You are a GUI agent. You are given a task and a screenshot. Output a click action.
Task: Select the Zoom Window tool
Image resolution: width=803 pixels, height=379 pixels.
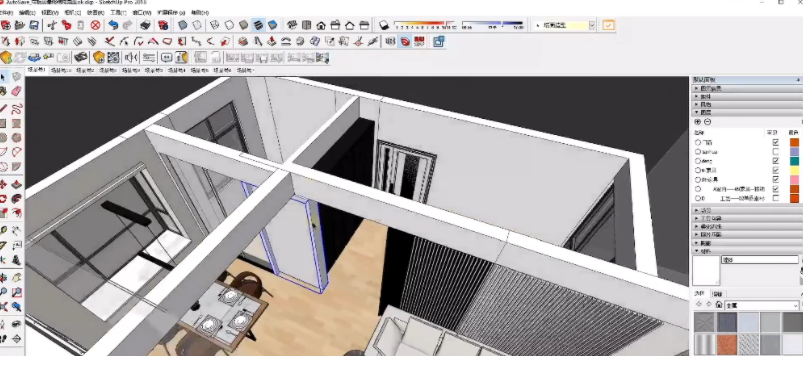click(16, 293)
